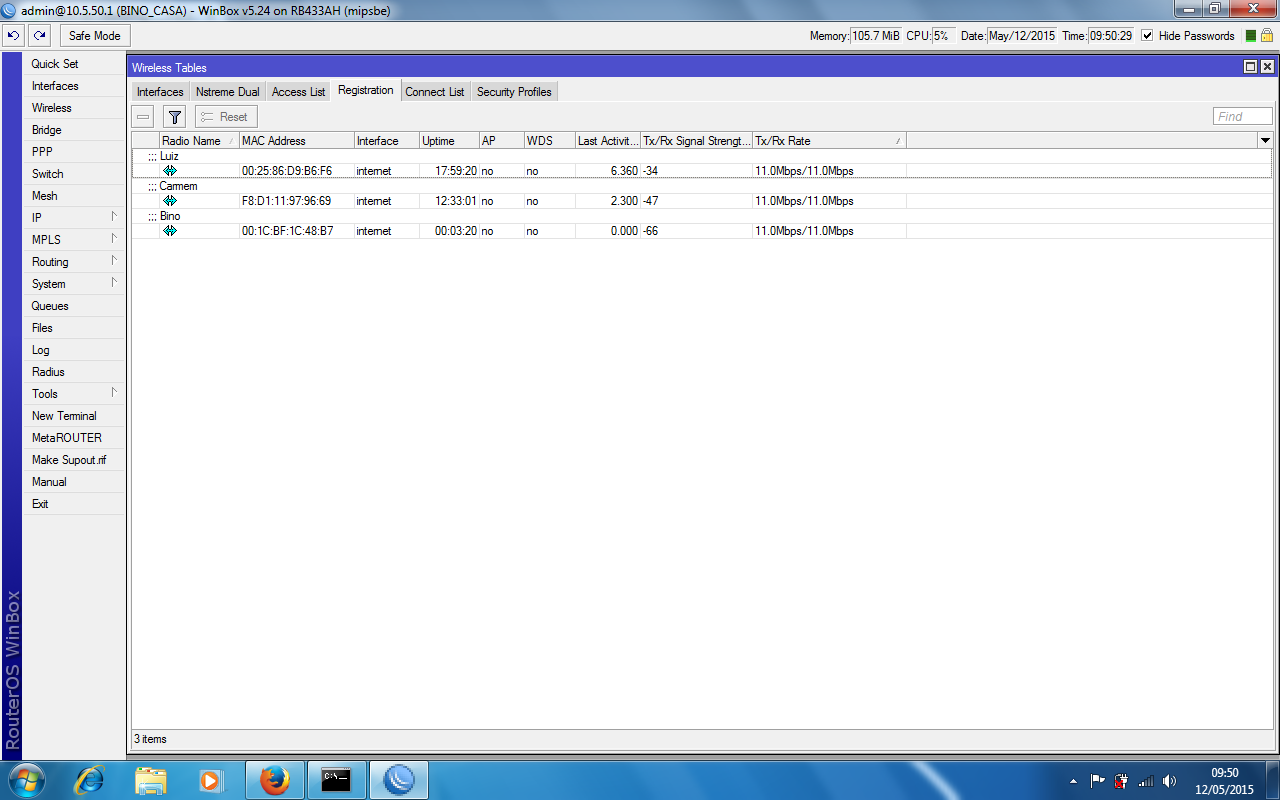
Task: Select MAC address F8:D1:11:97:96:69
Action: click(286, 201)
